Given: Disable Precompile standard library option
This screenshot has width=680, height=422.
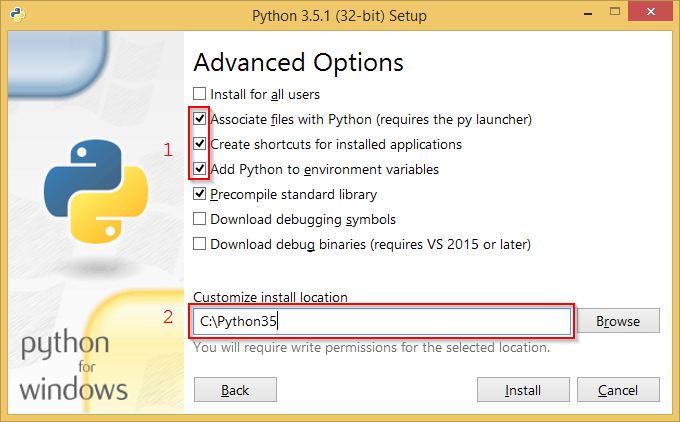Looking at the screenshot, I should click(200, 194).
